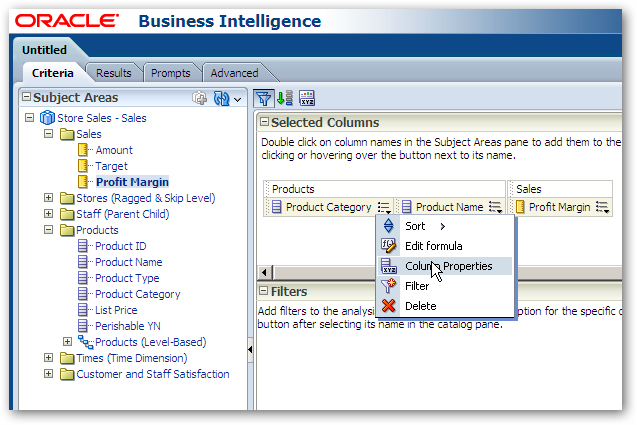Switch to the Results tab

114,73
